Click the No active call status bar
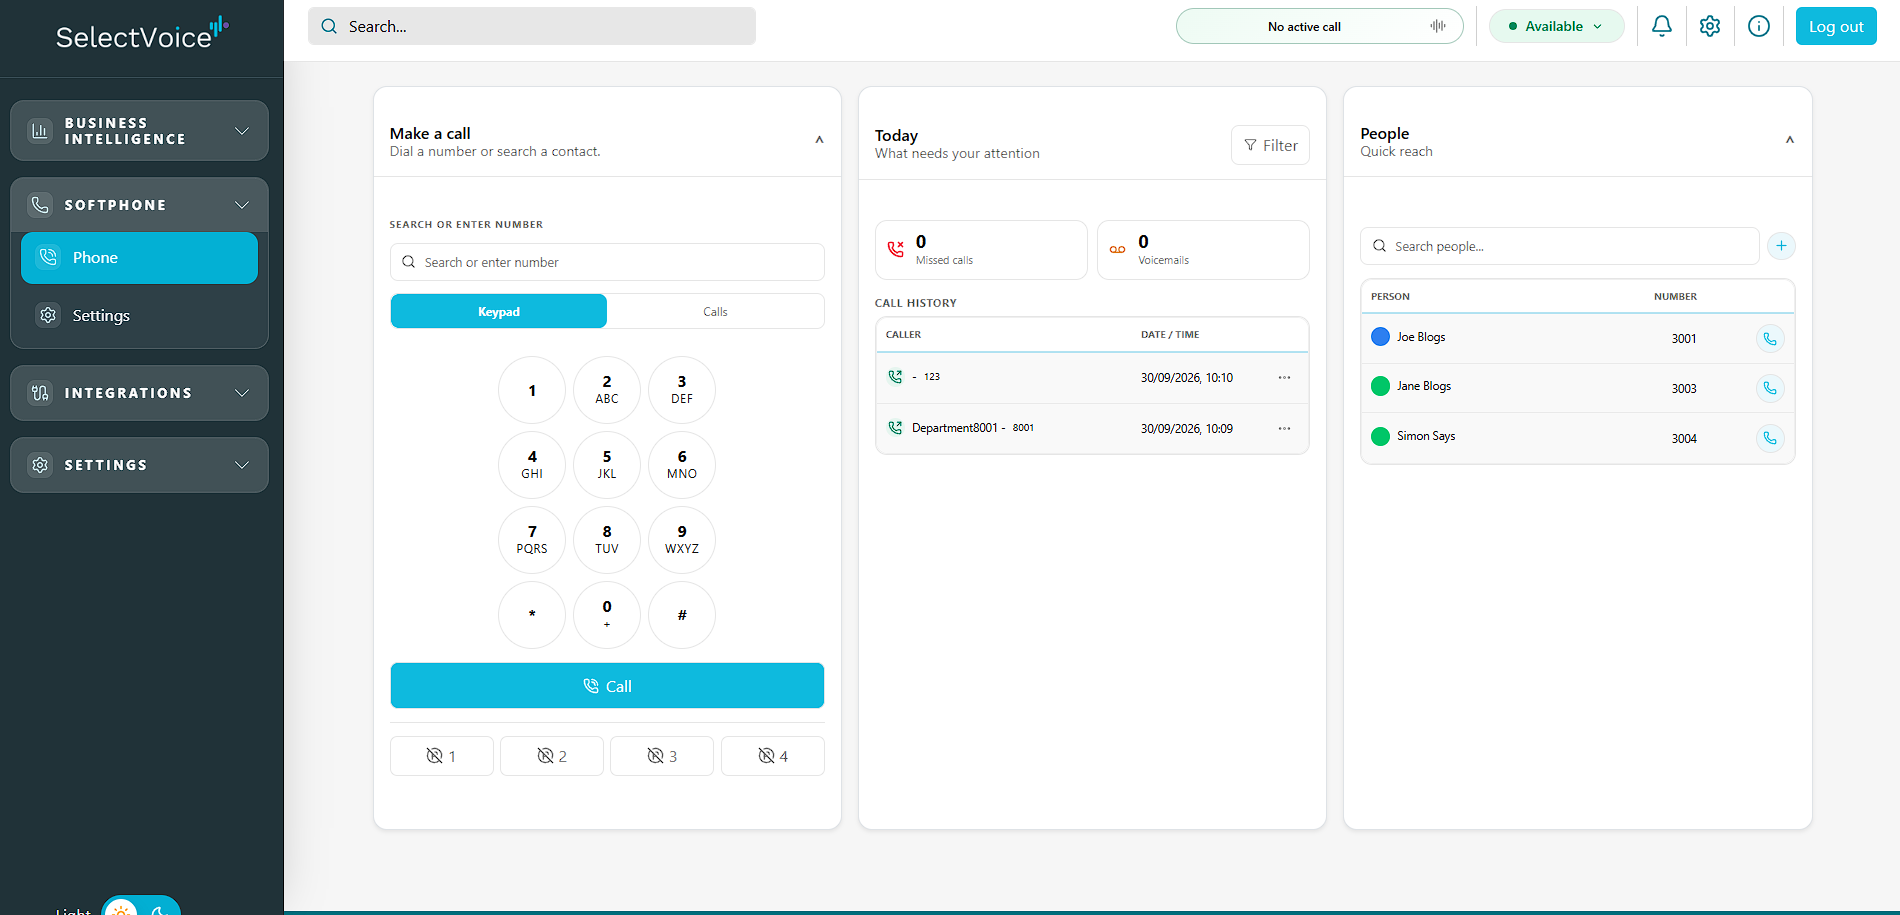 pos(1319,26)
